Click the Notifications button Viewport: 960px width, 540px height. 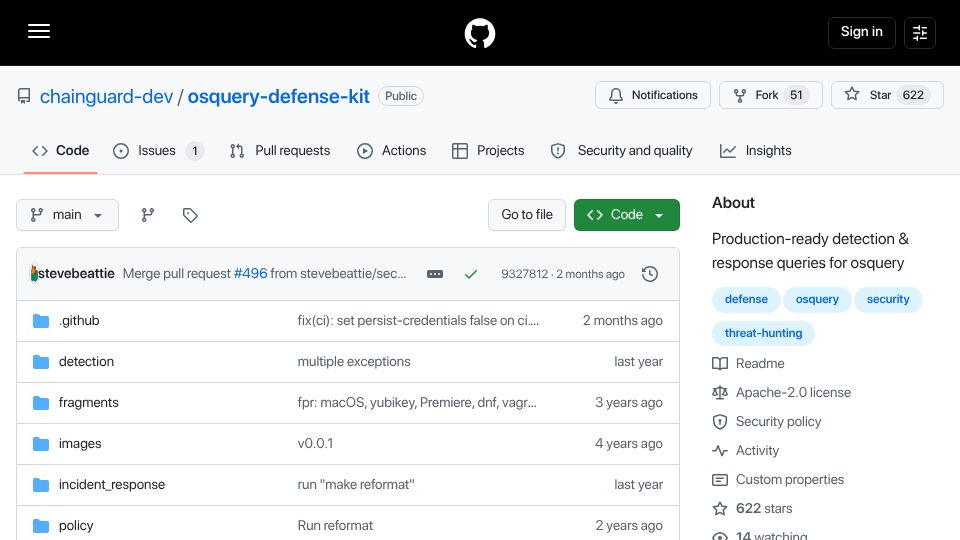click(653, 96)
